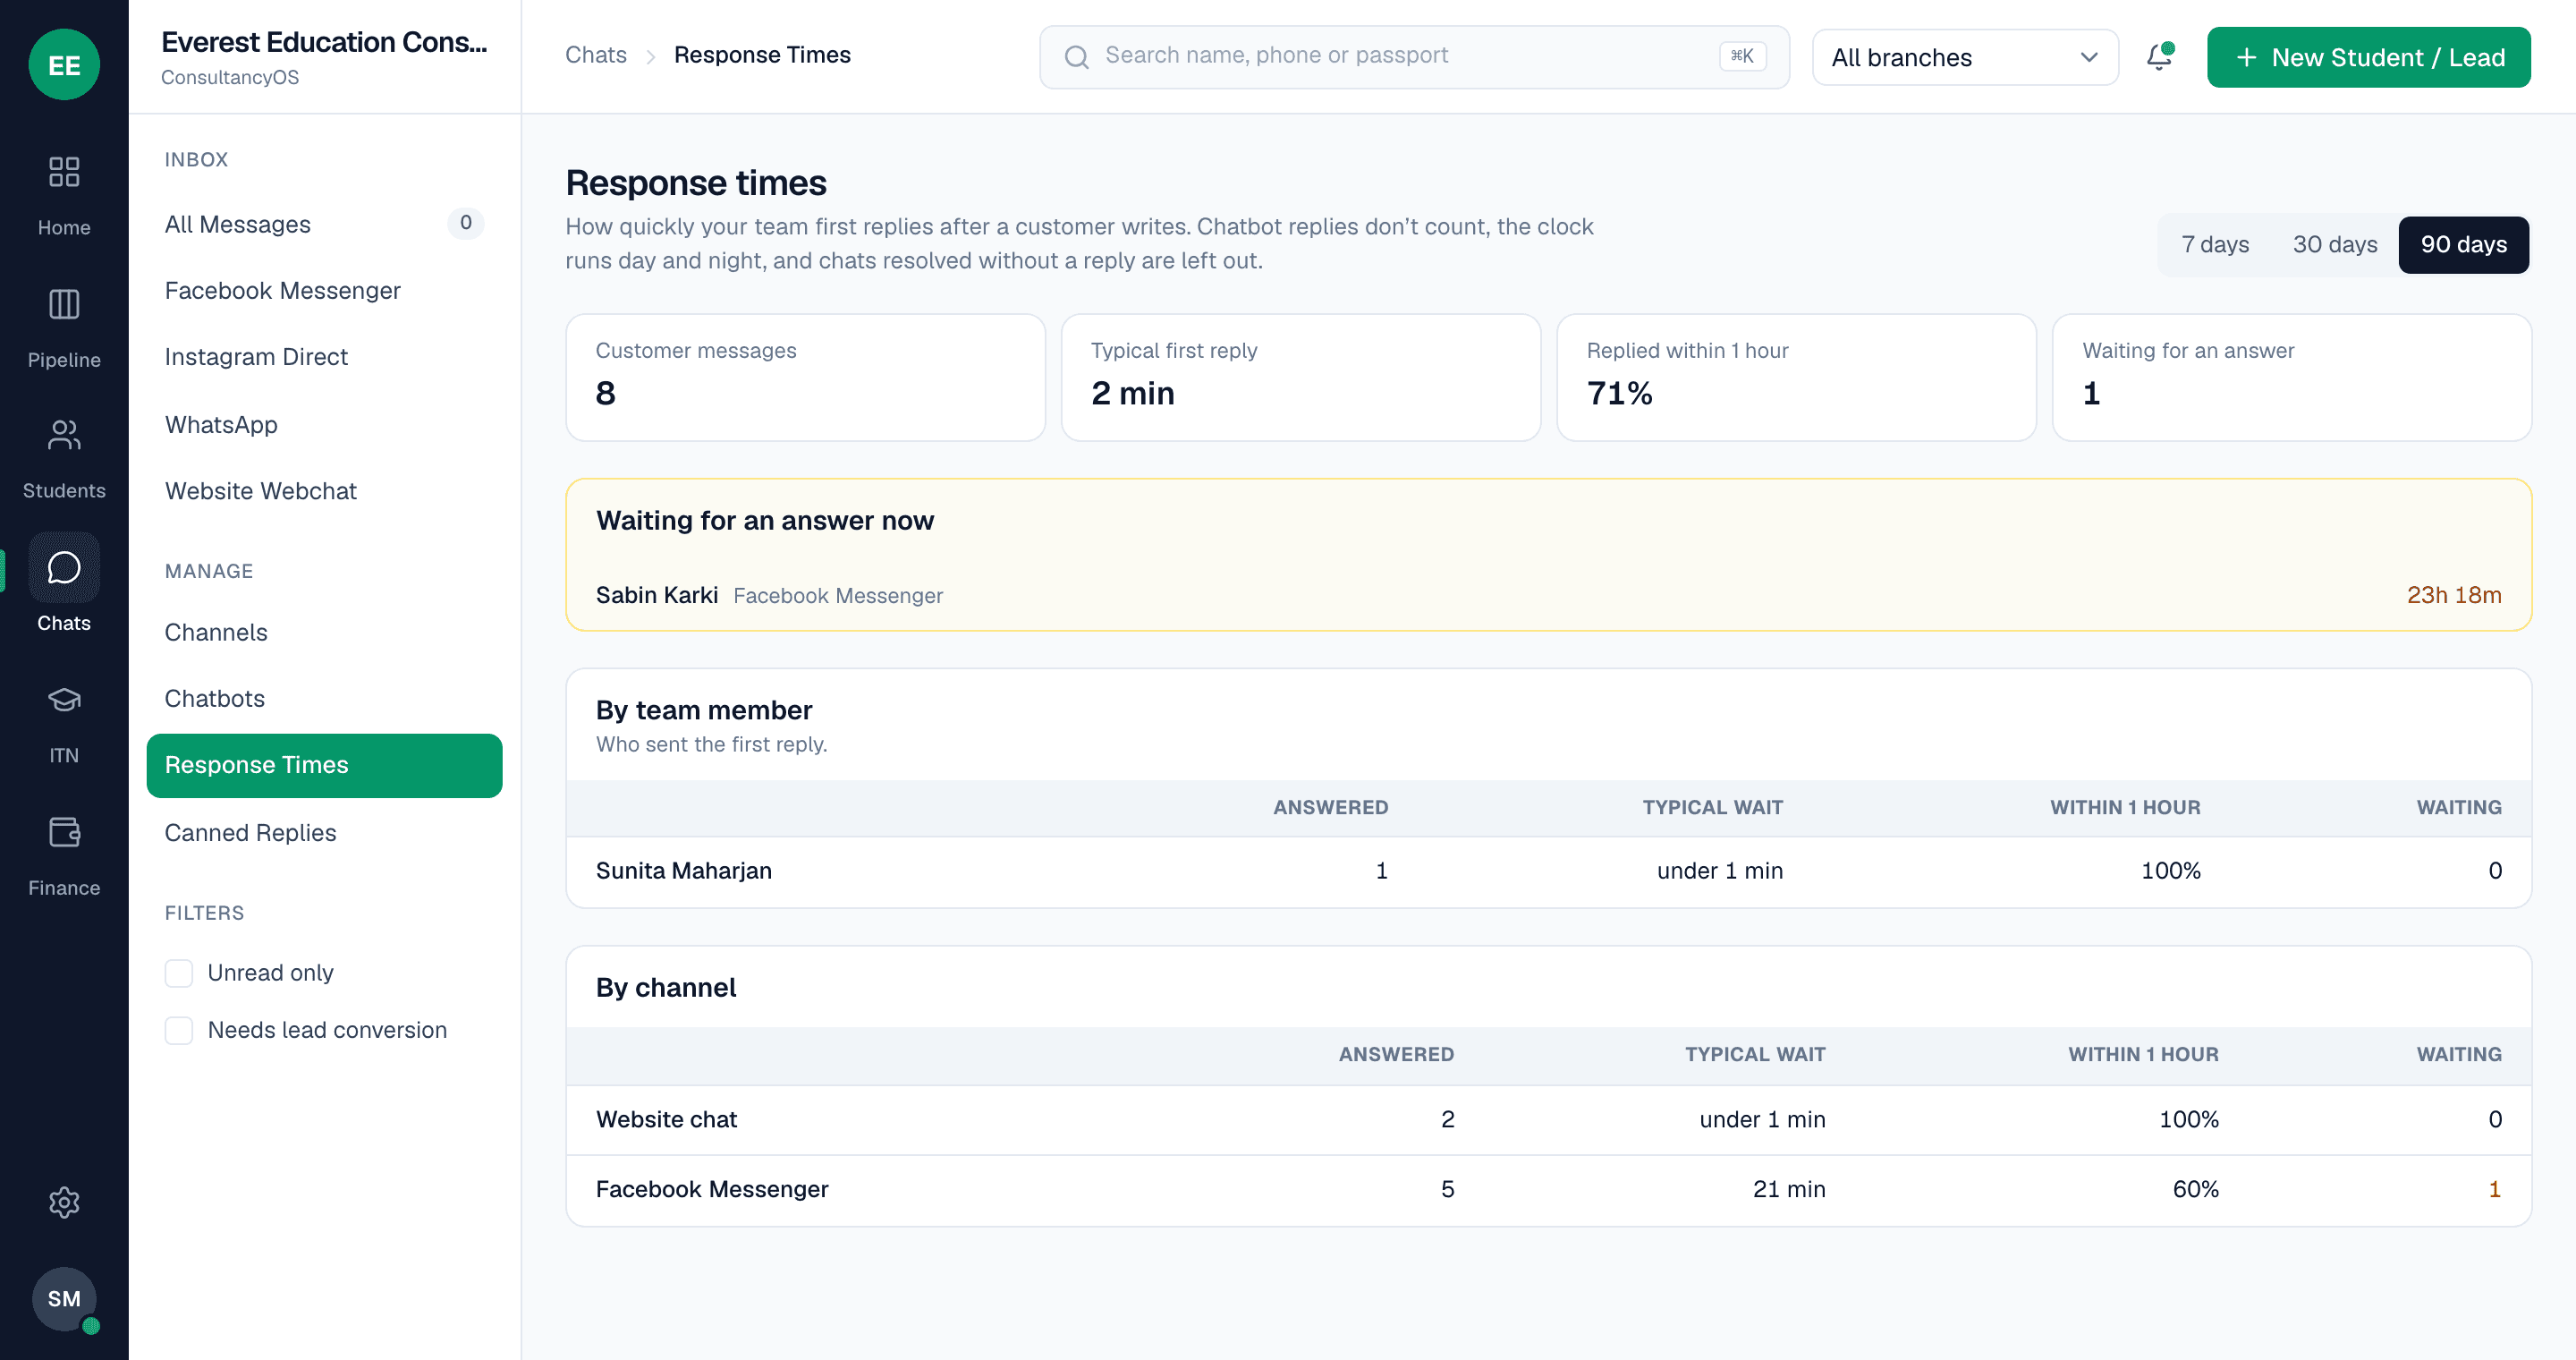Focus the name, phone or passport search

1414,57
